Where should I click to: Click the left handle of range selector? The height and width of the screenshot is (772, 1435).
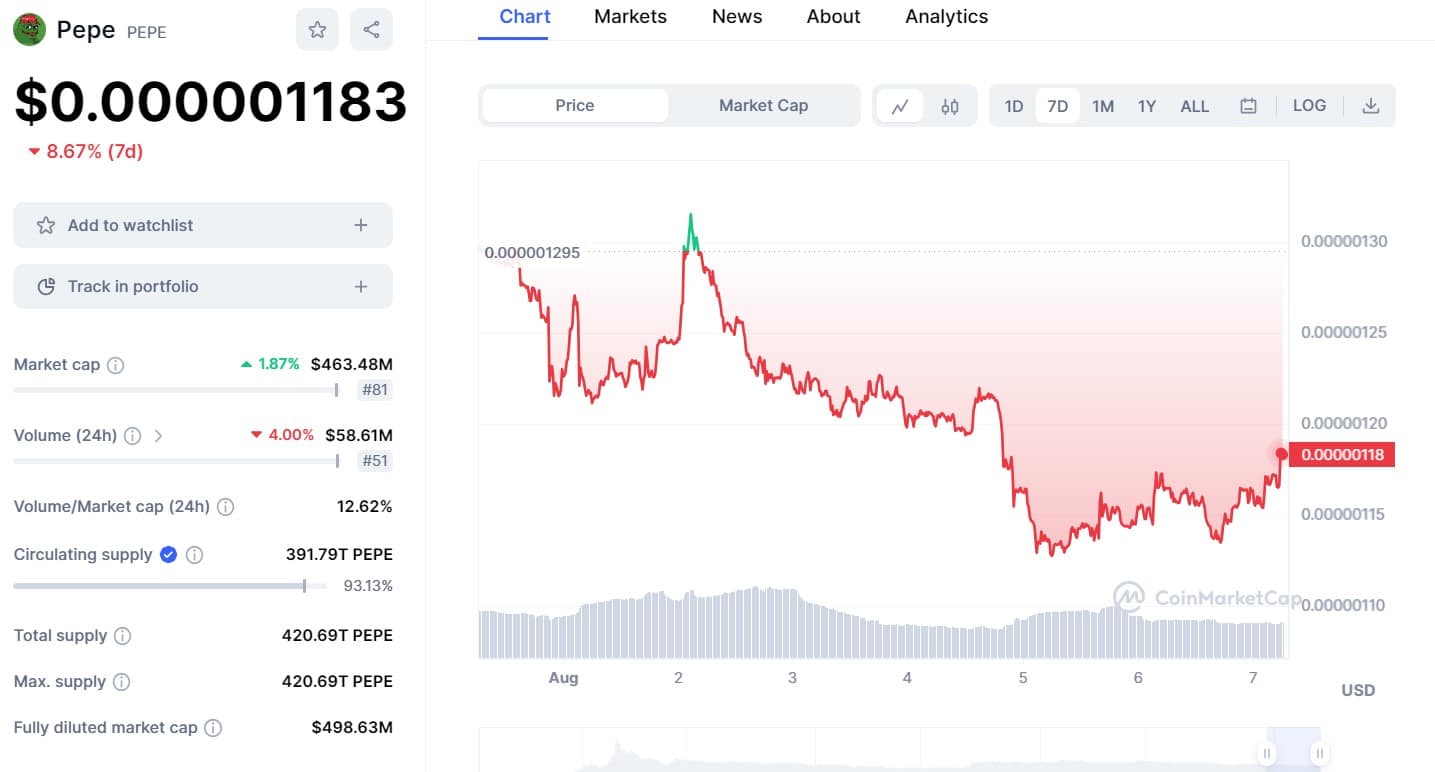(1267, 753)
